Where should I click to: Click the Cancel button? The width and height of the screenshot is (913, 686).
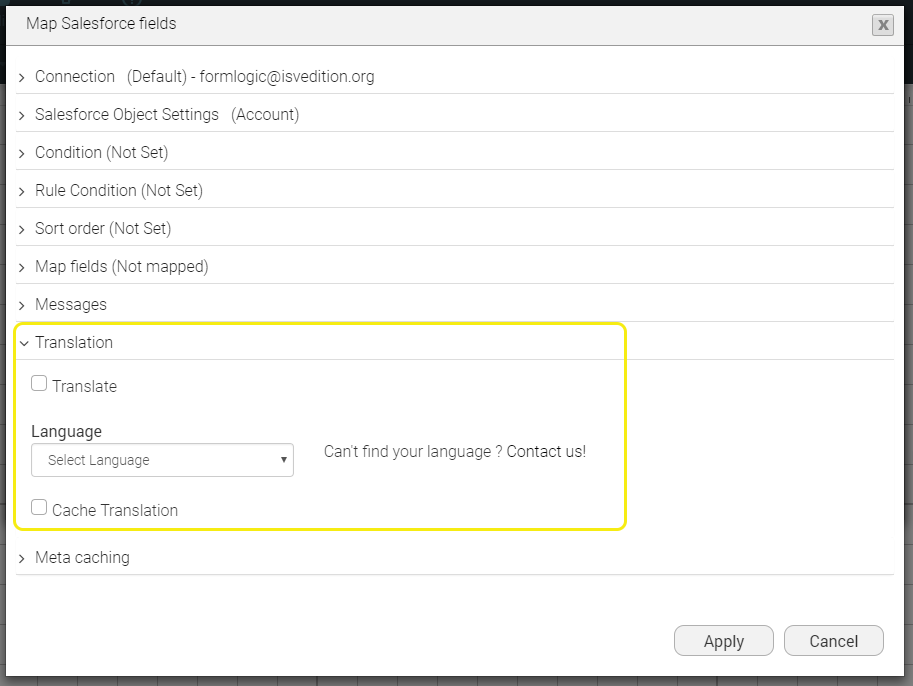[833, 640]
